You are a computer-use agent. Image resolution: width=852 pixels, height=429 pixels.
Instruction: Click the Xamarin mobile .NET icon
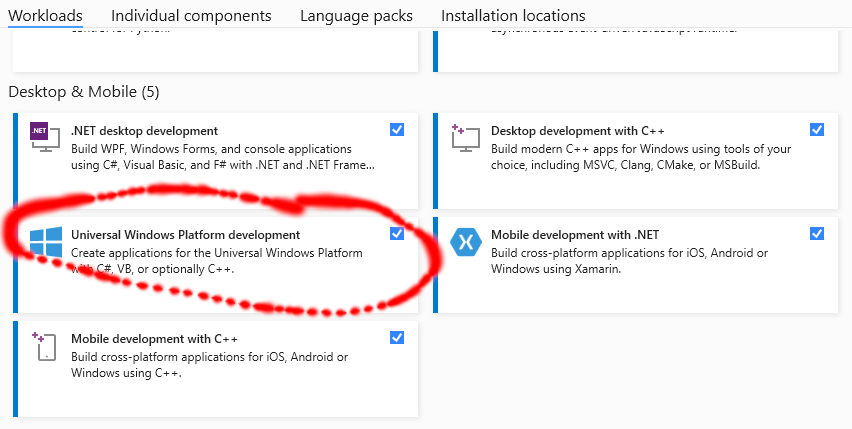[466, 242]
